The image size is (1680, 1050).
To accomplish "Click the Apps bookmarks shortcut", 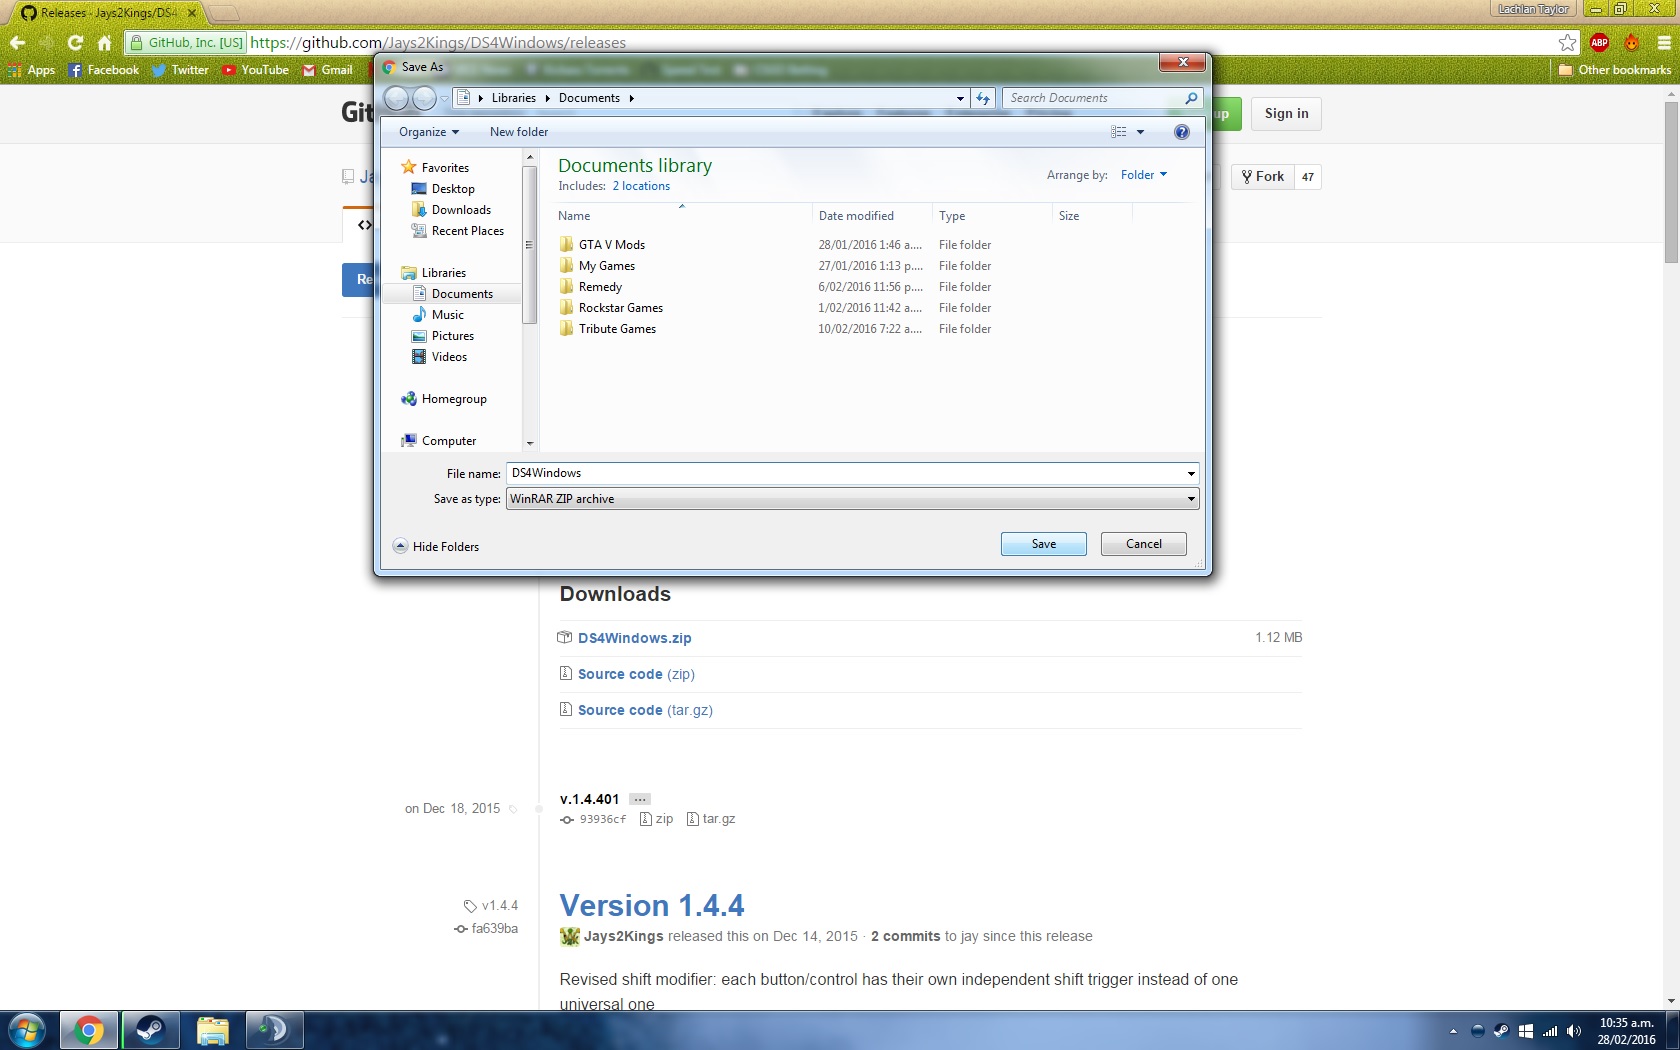I will click(x=31, y=70).
